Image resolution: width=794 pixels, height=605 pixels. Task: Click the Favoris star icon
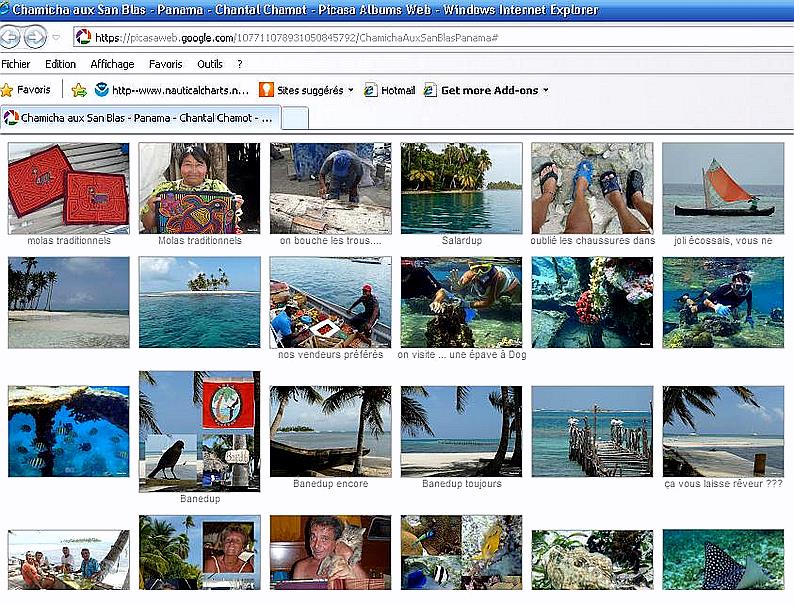(x=8, y=90)
